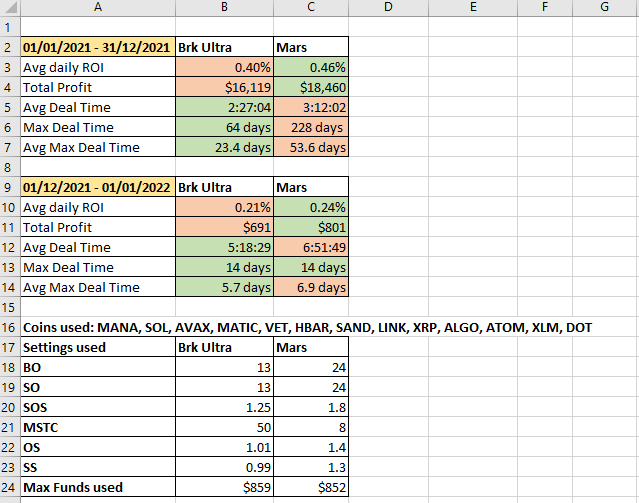Select the '5.7 days' cell
This screenshot has width=639, height=503.
point(225,287)
